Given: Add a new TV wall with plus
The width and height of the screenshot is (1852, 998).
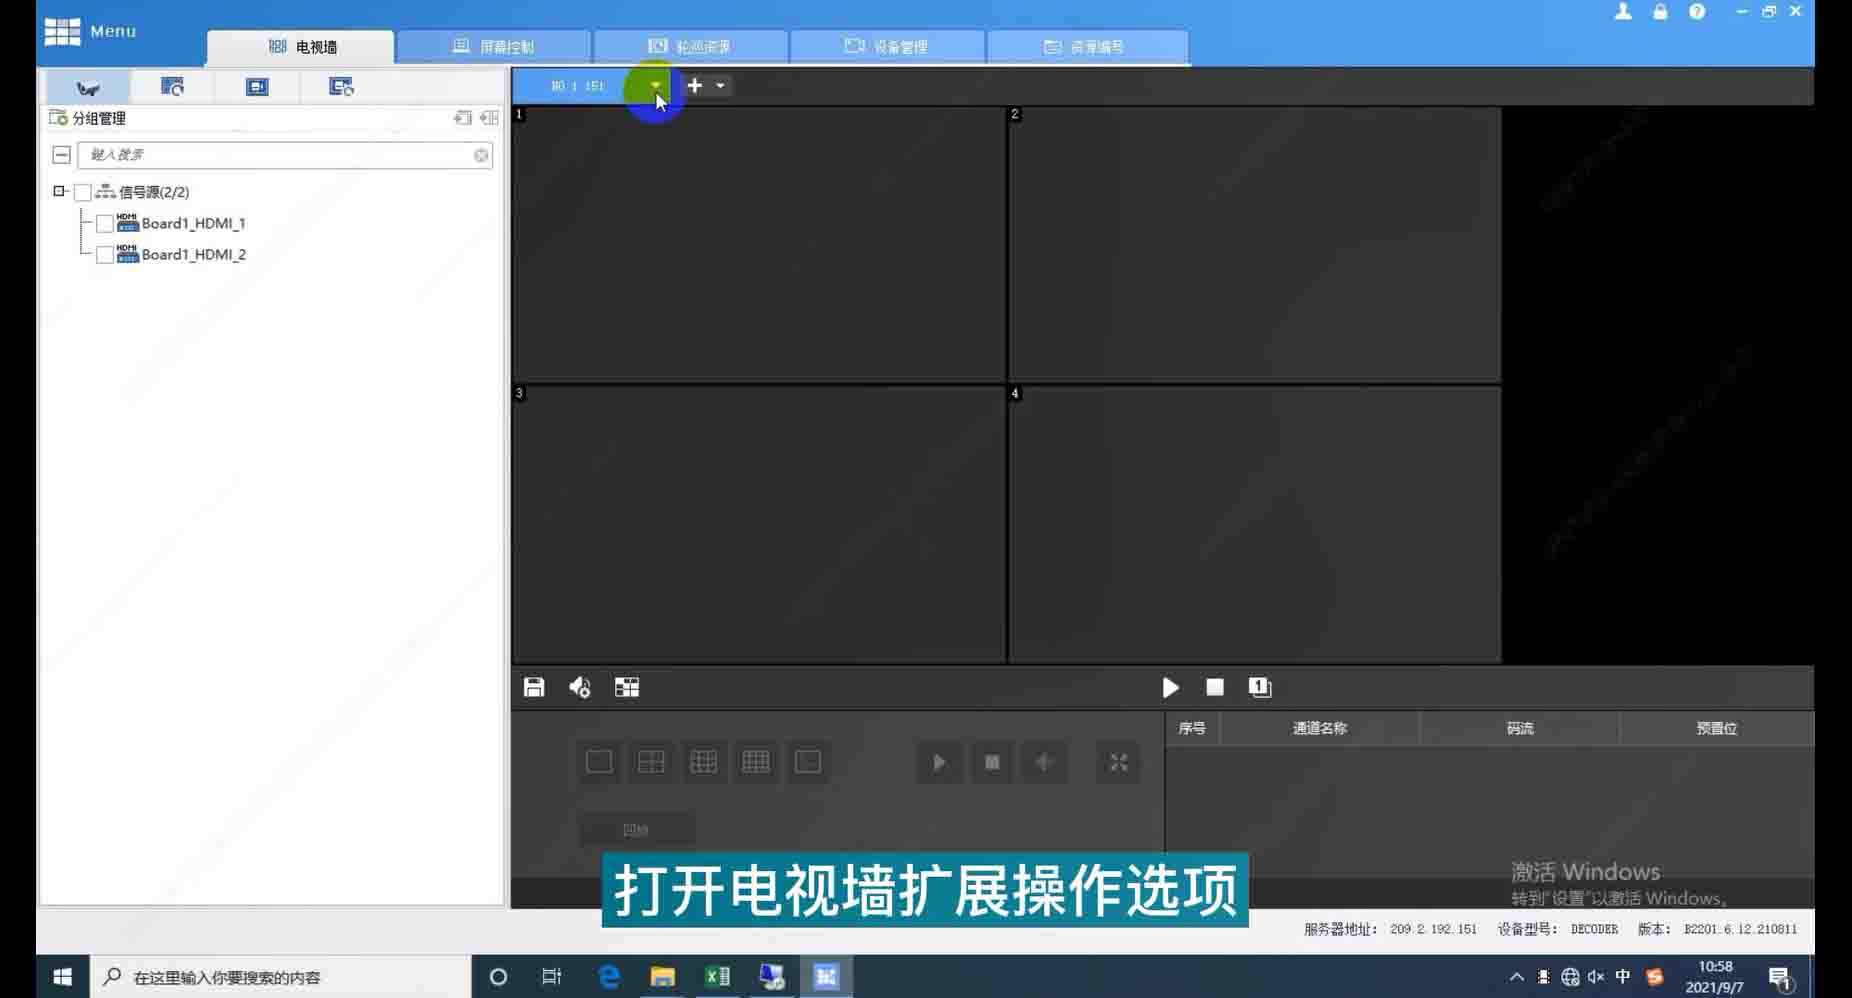Looking at the screenshot, I should (695, 86).
